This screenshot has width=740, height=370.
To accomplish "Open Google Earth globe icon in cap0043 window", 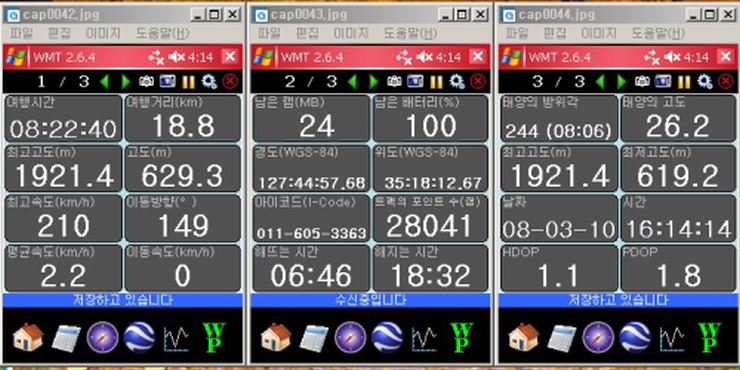I will tap(387, 338).
